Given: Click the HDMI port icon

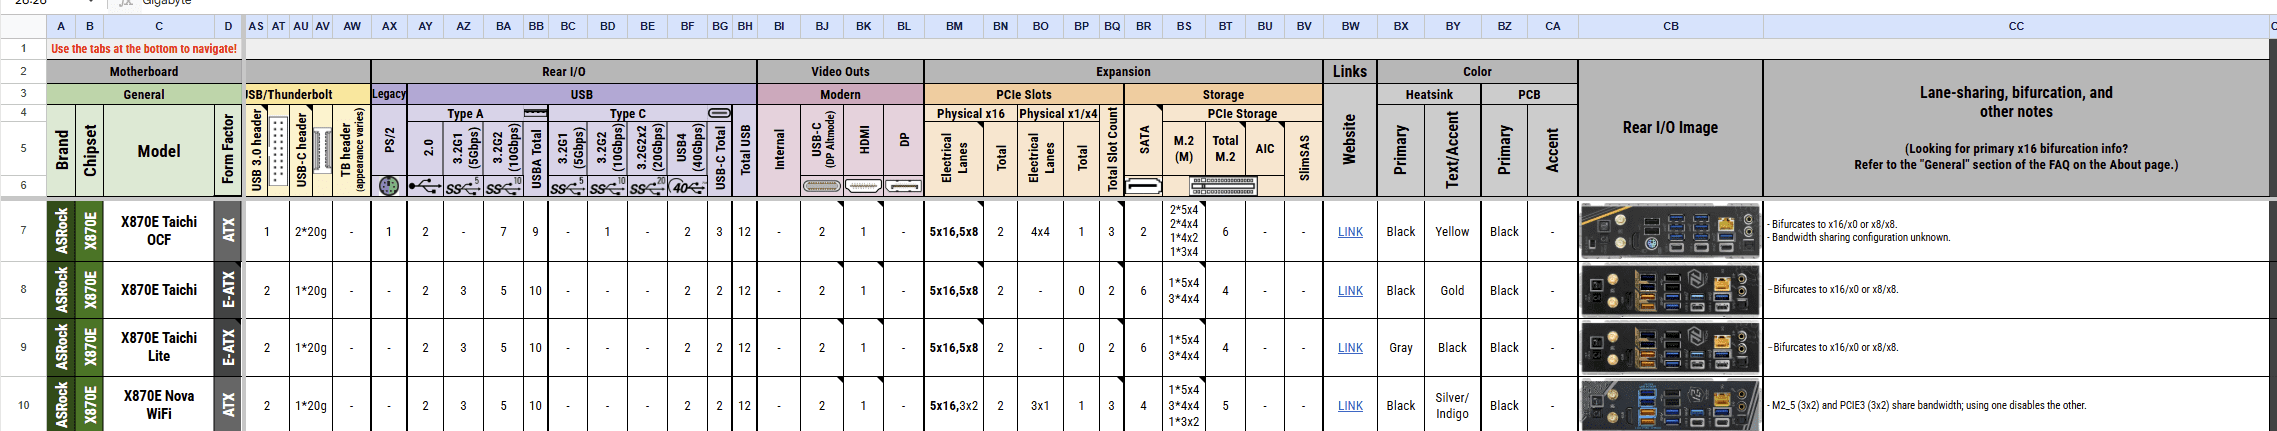Looking at the screenshot, I should point(863,186).
